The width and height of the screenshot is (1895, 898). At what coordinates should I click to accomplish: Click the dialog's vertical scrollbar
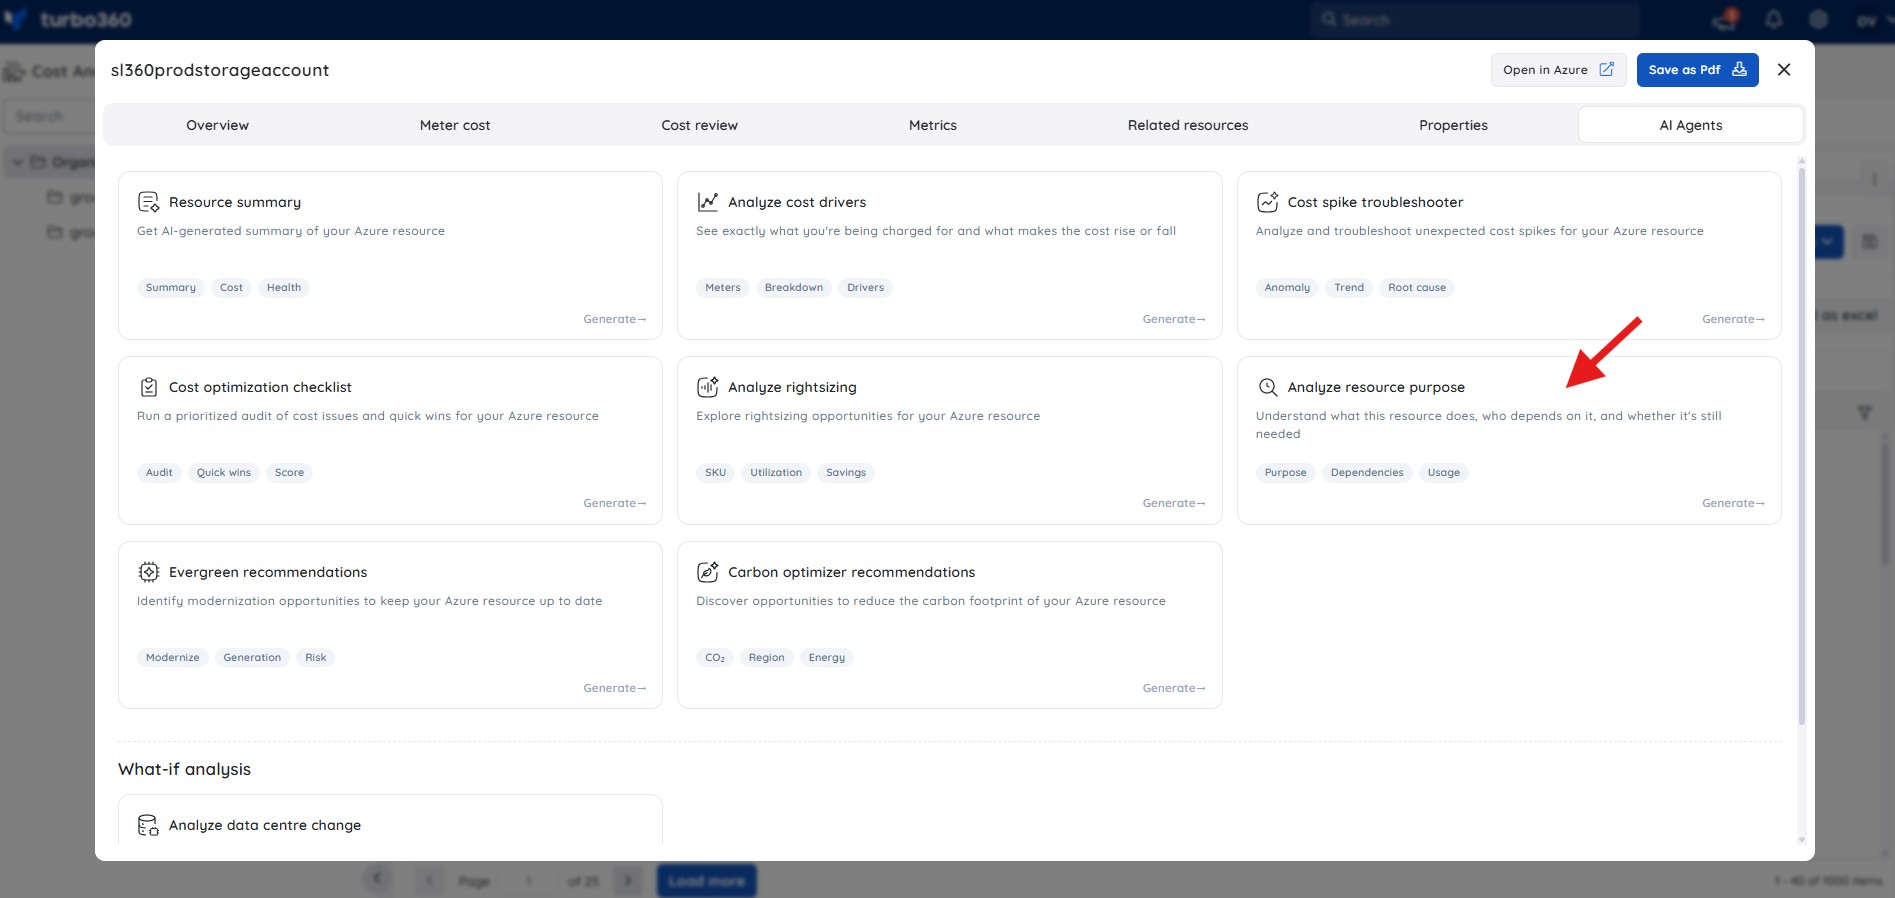(x=1802, y=445)
